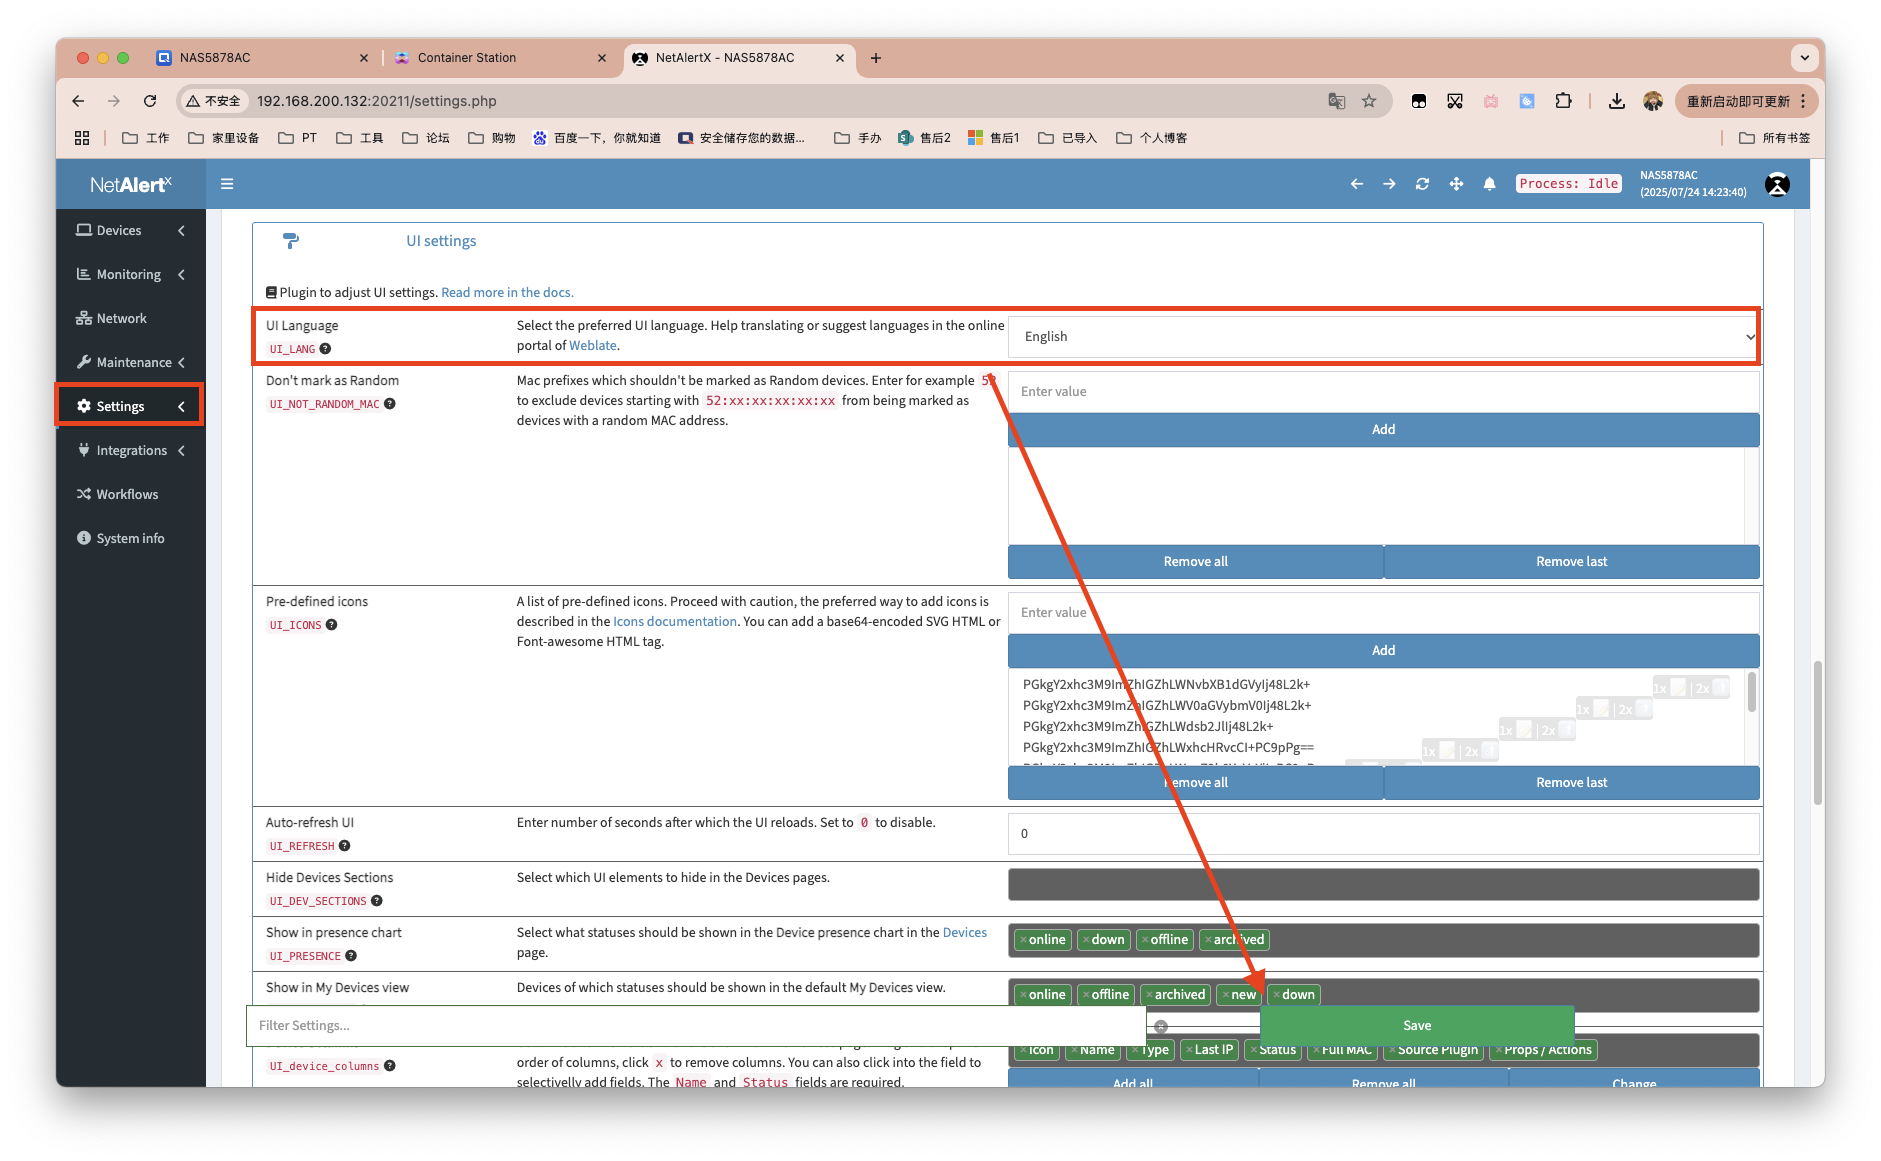
Task: Open Workflows in the sidebar
Action: (x=127, y=495)
